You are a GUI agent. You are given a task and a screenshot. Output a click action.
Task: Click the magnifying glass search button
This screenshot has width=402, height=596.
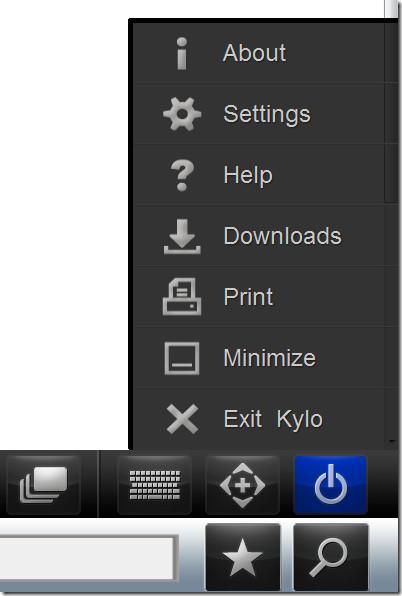coord(331,557)
